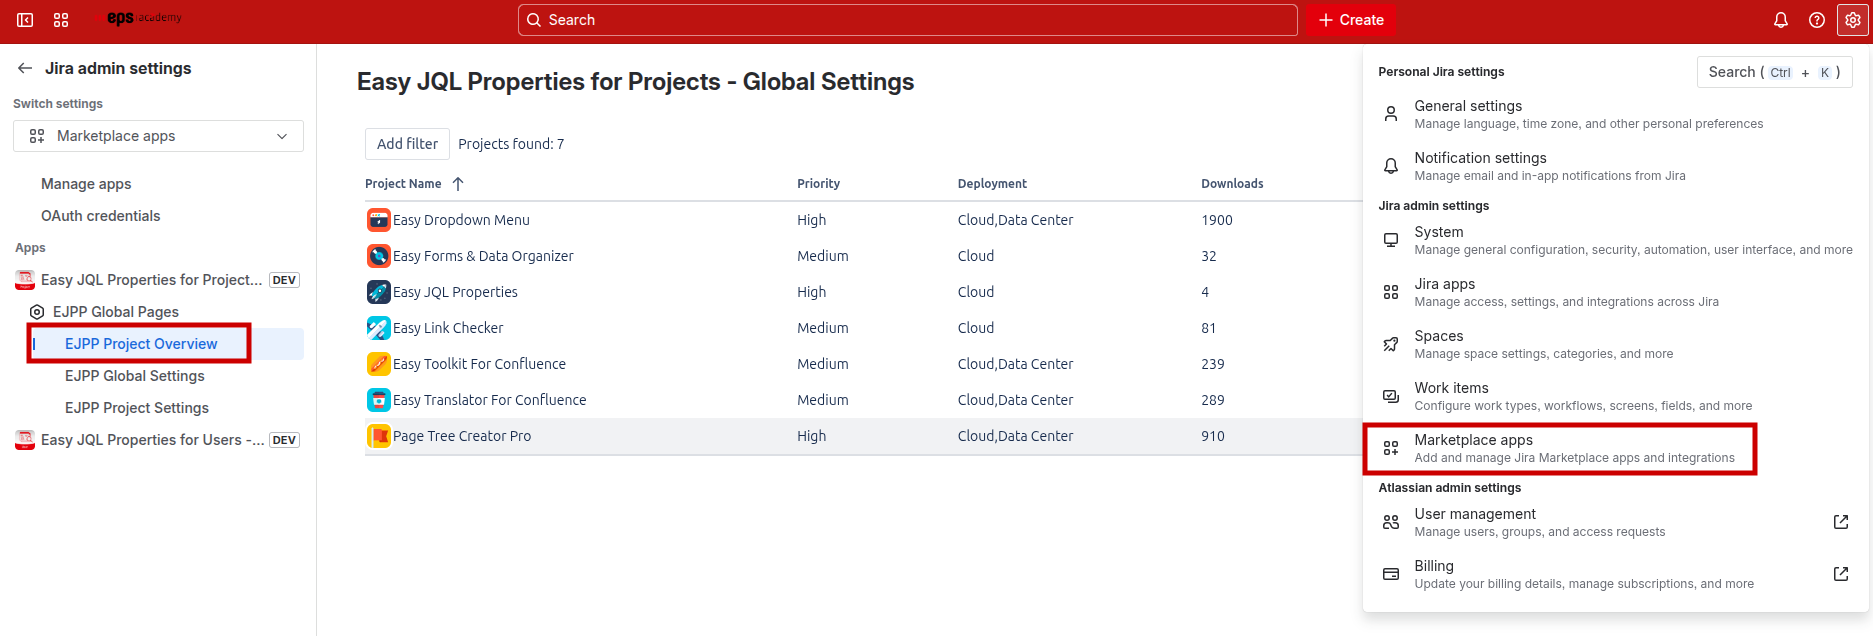Click the EJPP Global Pages tree row
Viewport: 1873px width, 636px height.
[158, 312]
